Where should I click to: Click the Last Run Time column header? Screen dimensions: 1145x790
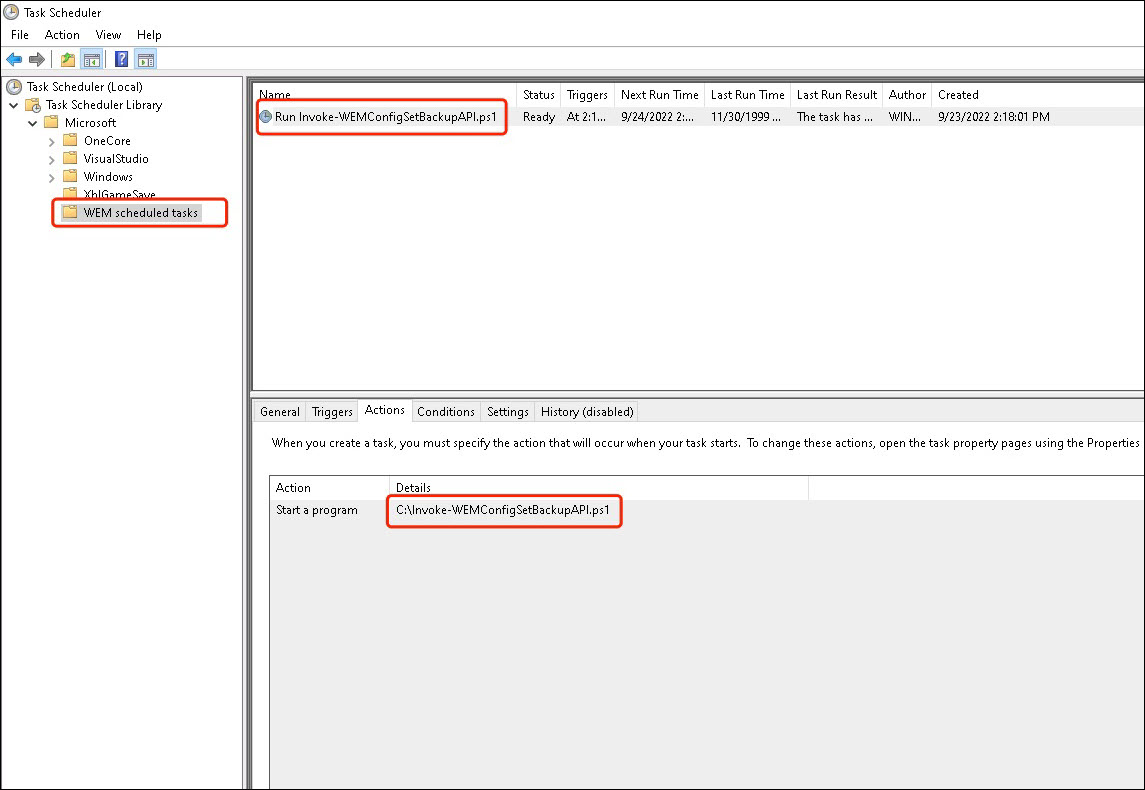pyautogui.click(x=748, y=95)
